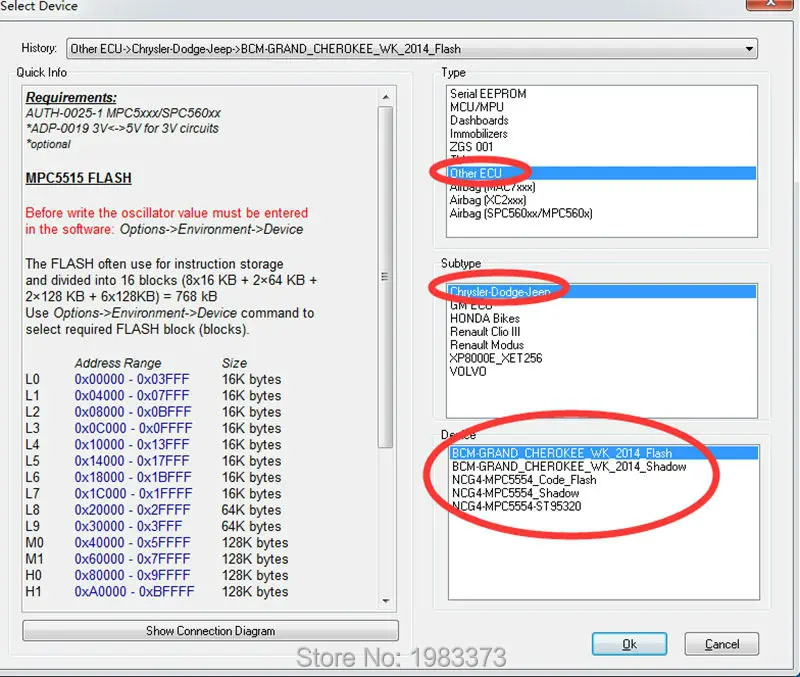The width and height of the screenshot is (800, 677).
Task: Click the Quick Info scrollbar thumb
Action: (386, 277)
